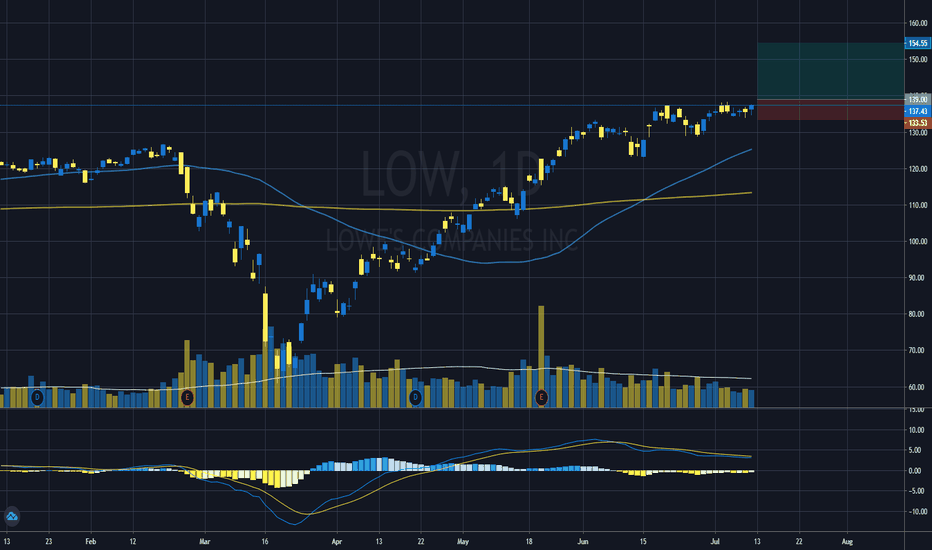Open the dividend marker near Apr 22
Image resolution: width=932 pixels, height=550 pixels.
pyautogui.click(x=415, y=397)
